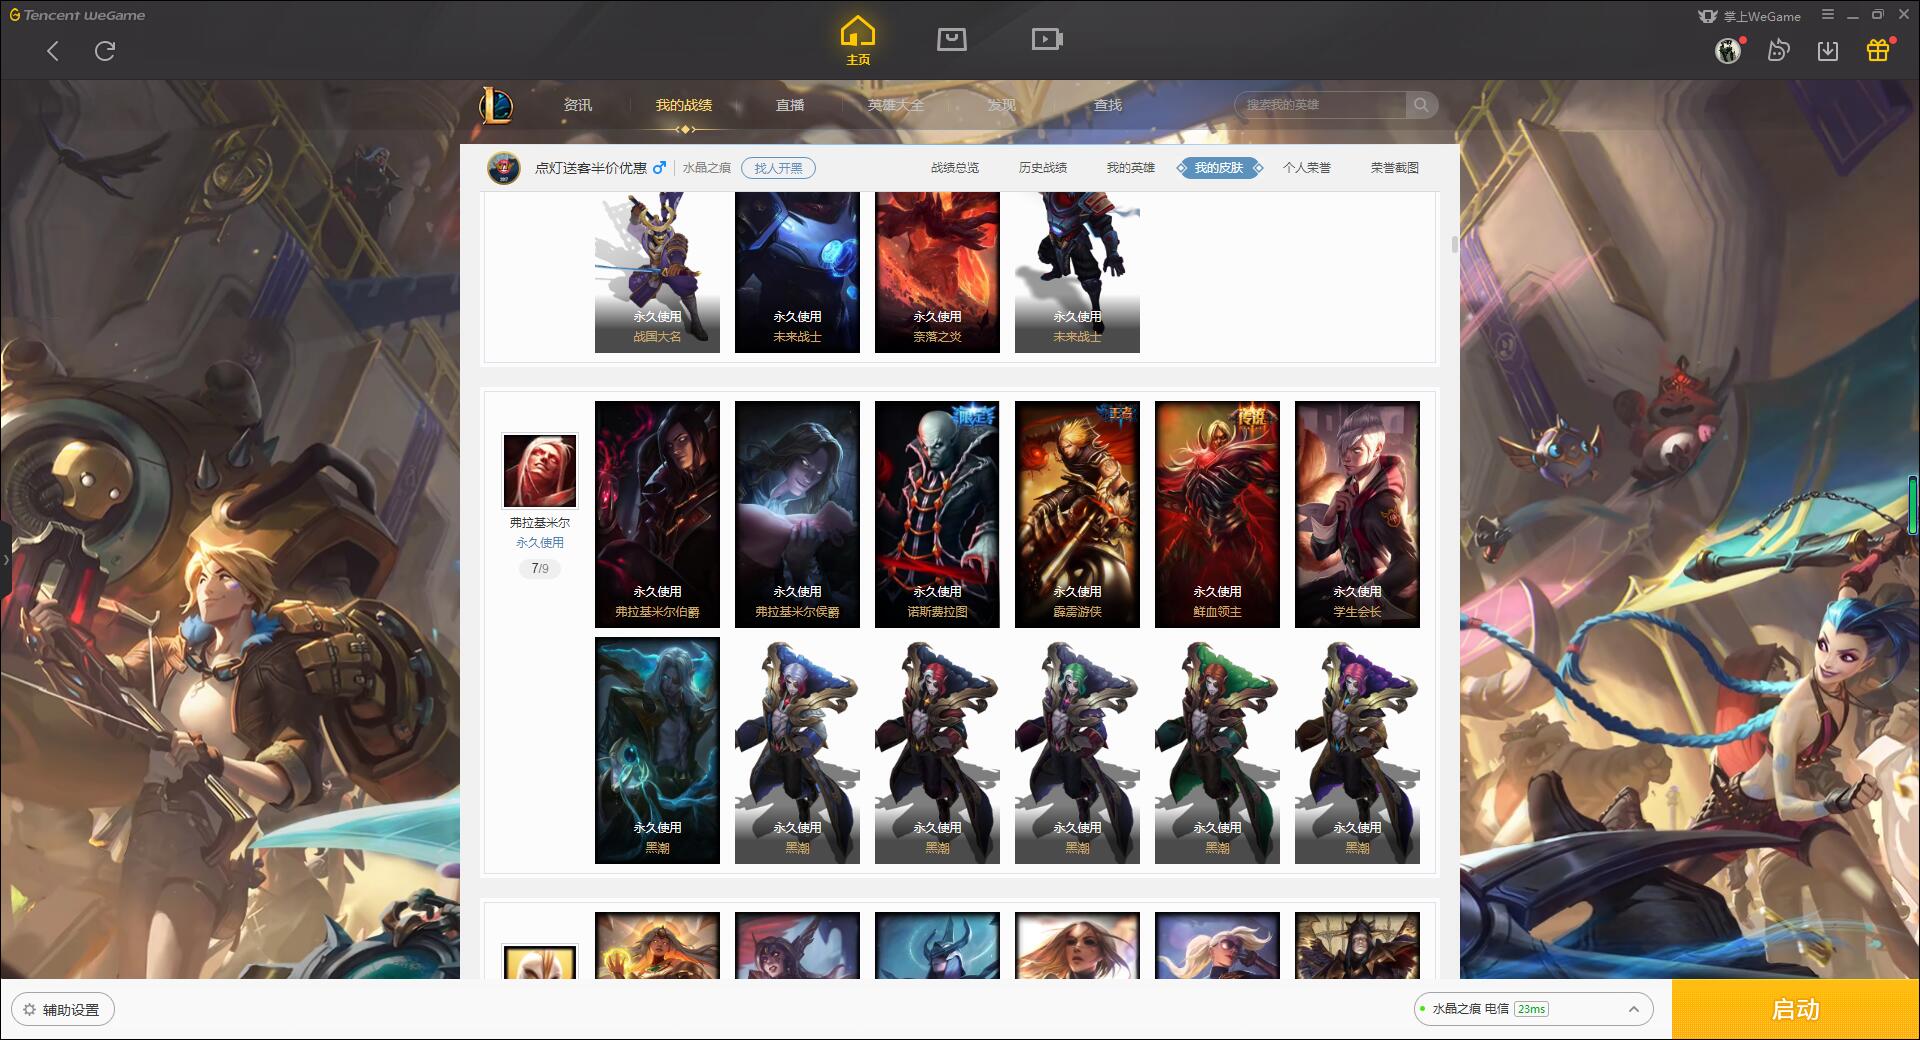Viewport: 1920px width, 1040px height.
Task: Switch to the 查找 tab
Action: [1108, 105]
